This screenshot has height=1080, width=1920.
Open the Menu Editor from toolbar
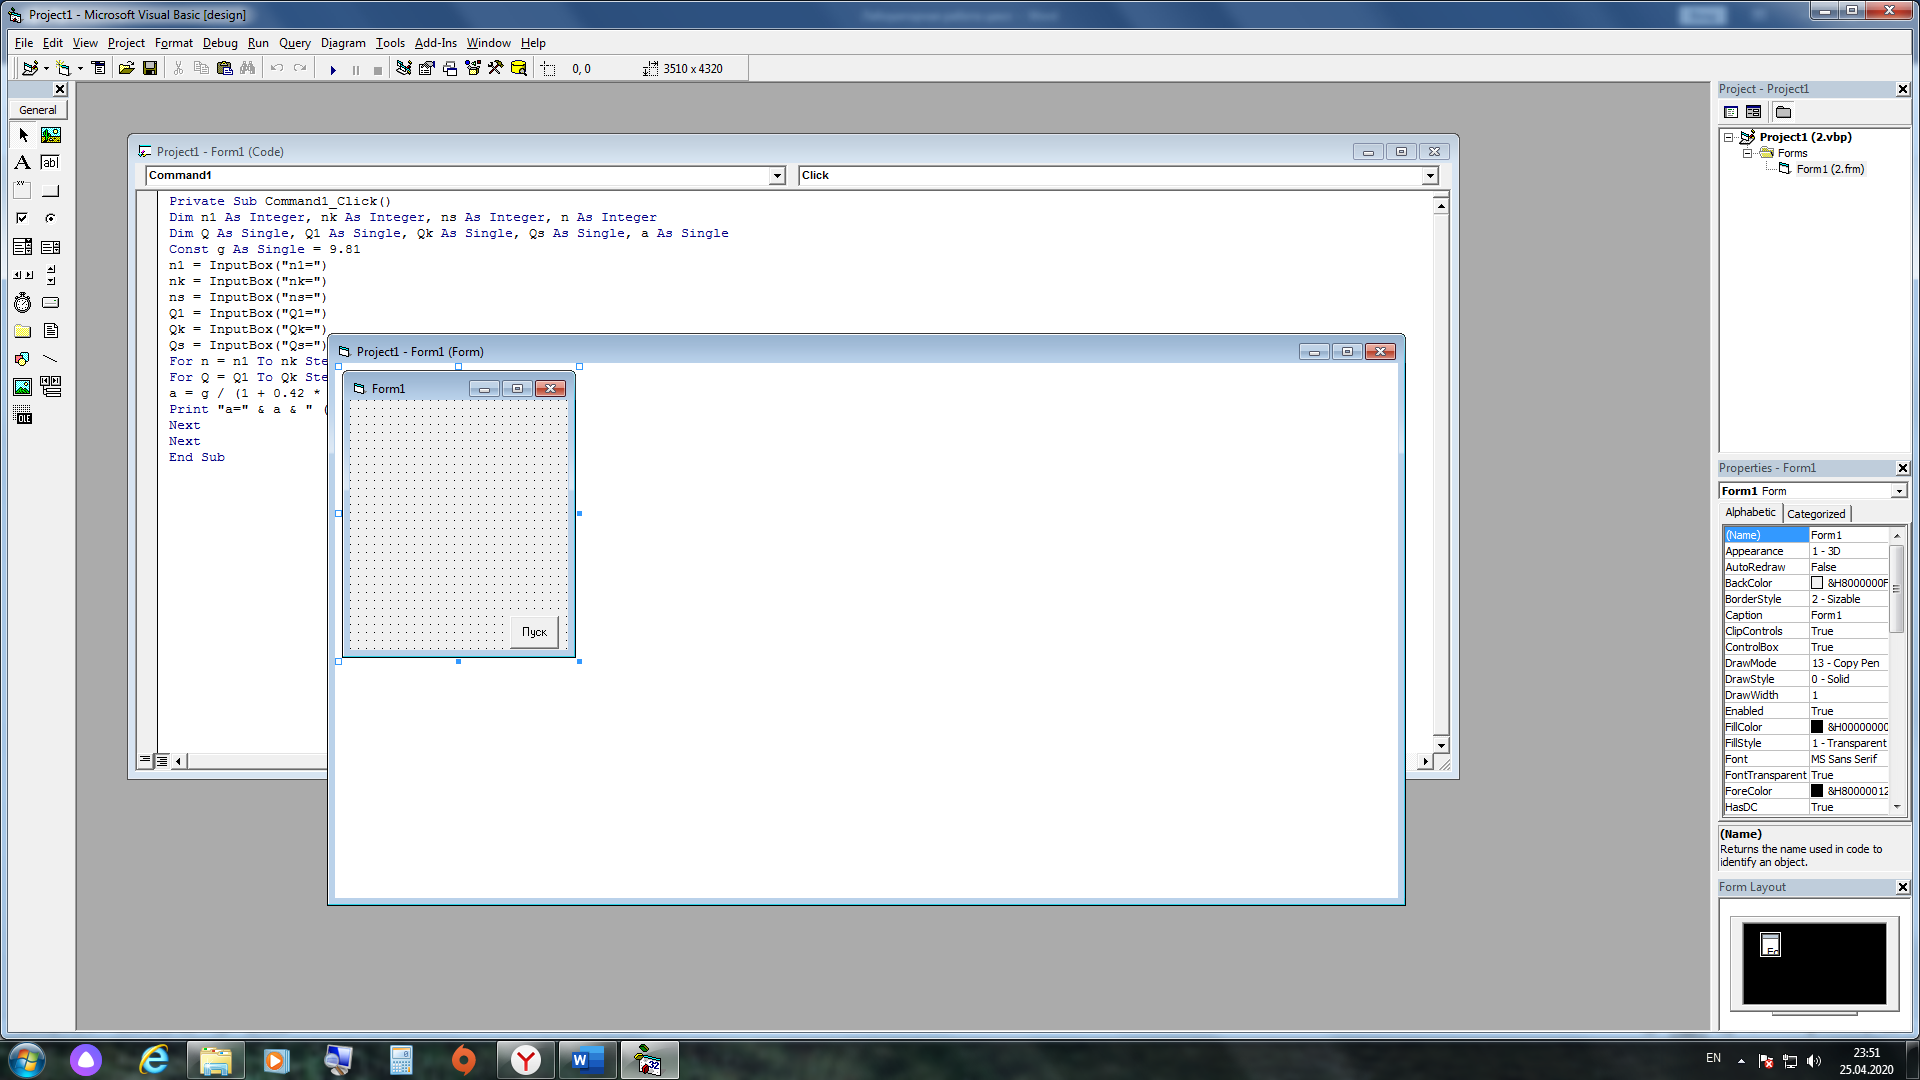pyautogui.click(x=98, y=68)
